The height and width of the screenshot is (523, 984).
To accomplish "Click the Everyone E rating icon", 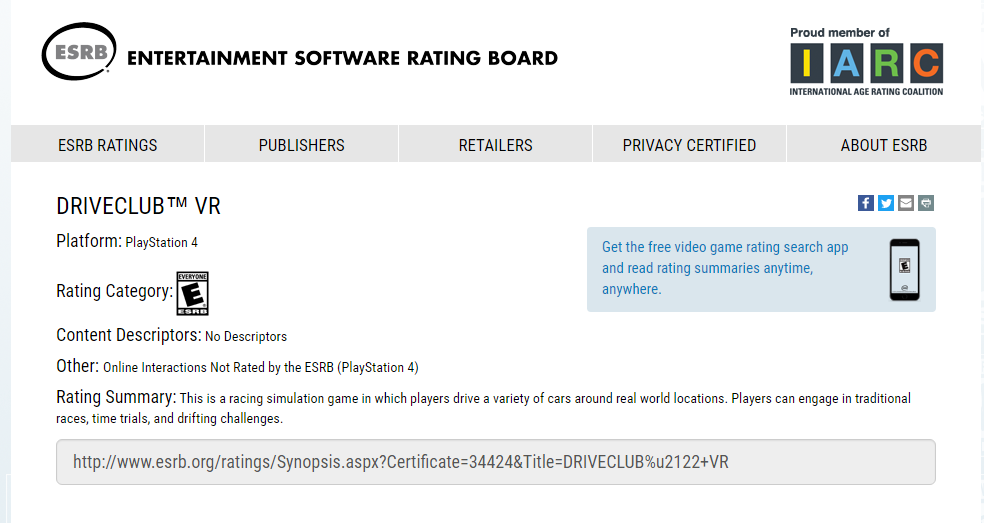I will 192,292.
